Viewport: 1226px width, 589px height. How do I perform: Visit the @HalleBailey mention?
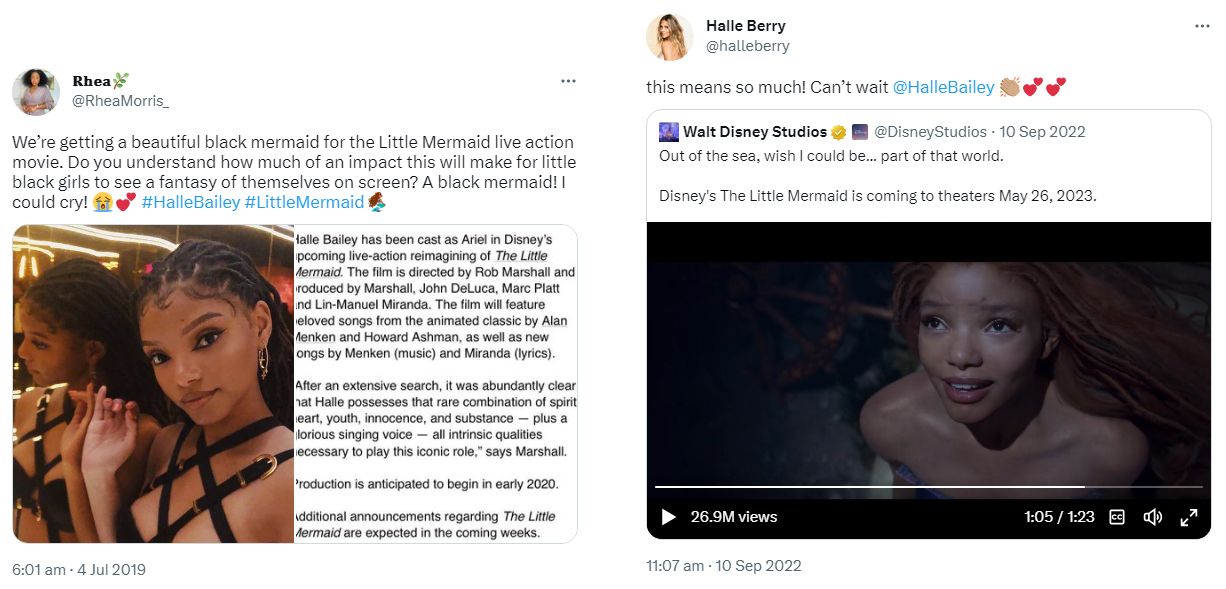click(943, 87)
